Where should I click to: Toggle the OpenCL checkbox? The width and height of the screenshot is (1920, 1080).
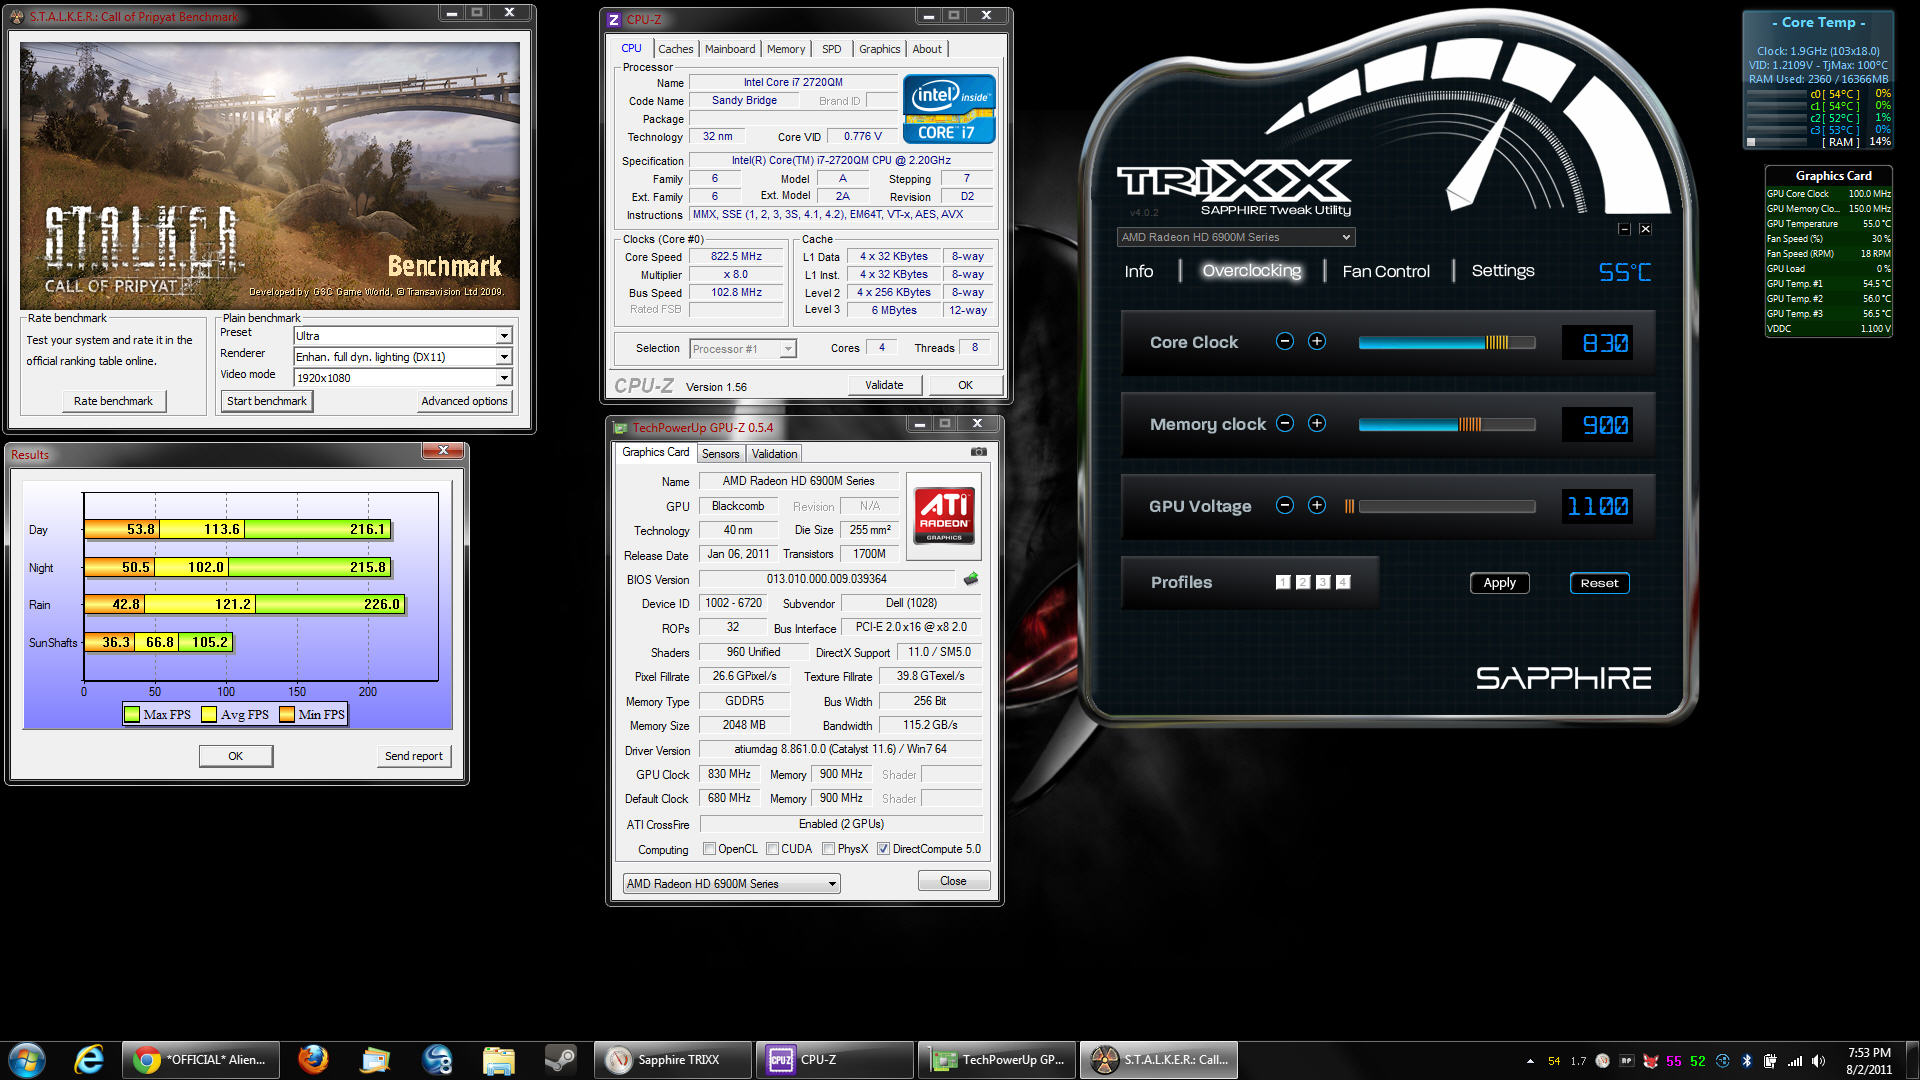pyautogui.click(x=709, y=849)
